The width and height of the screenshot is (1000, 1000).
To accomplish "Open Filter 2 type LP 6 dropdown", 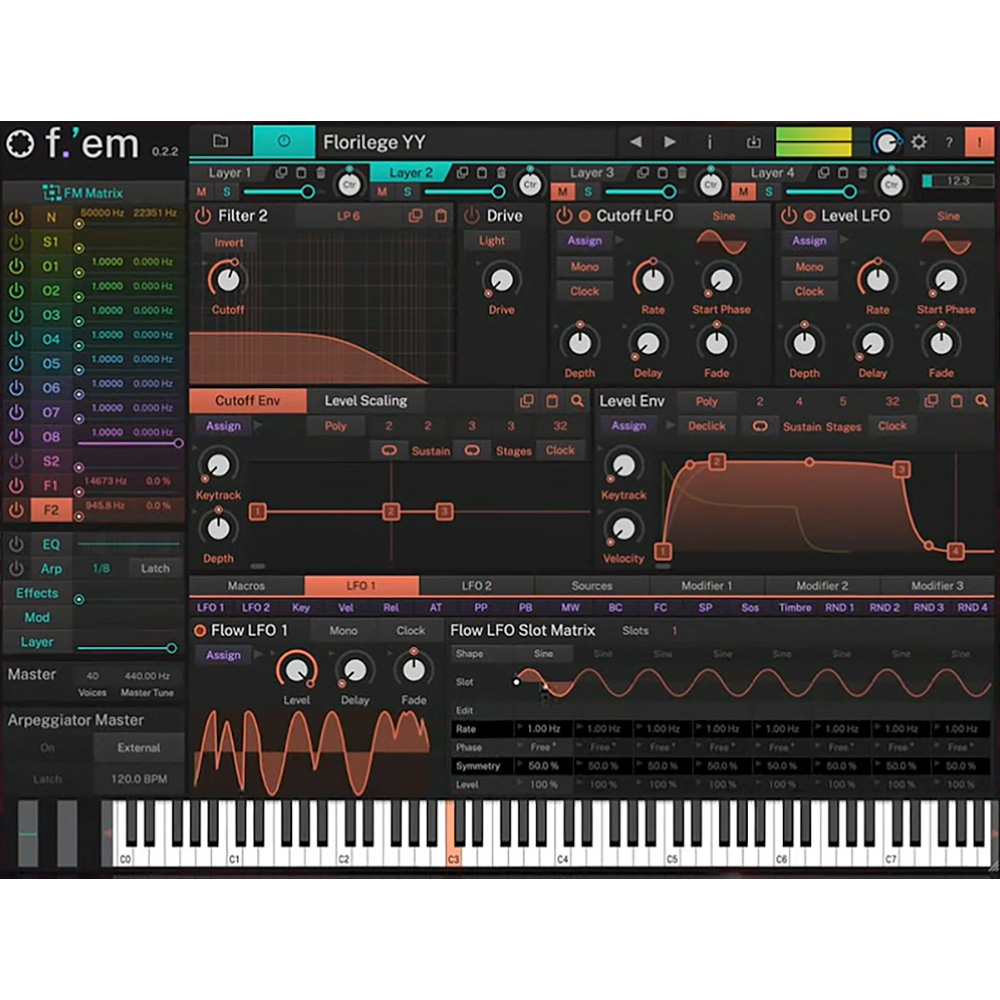I will (x=348, y=216).
